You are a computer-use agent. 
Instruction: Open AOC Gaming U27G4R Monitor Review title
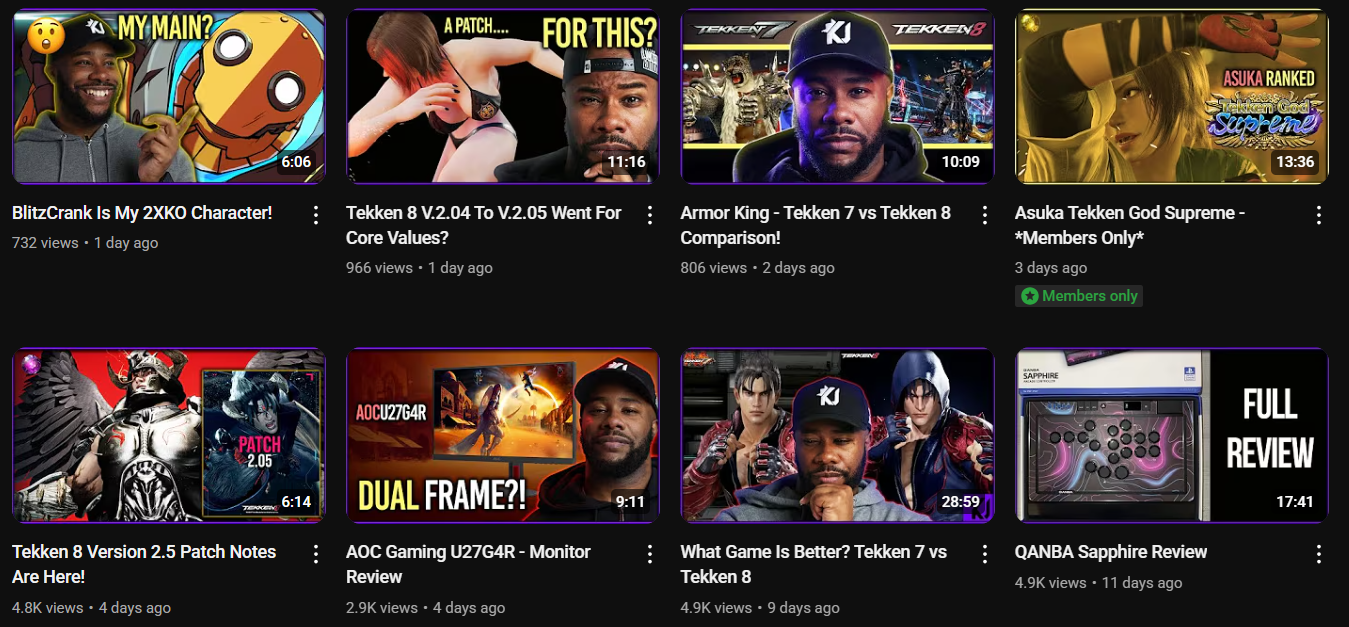point(468,564)
